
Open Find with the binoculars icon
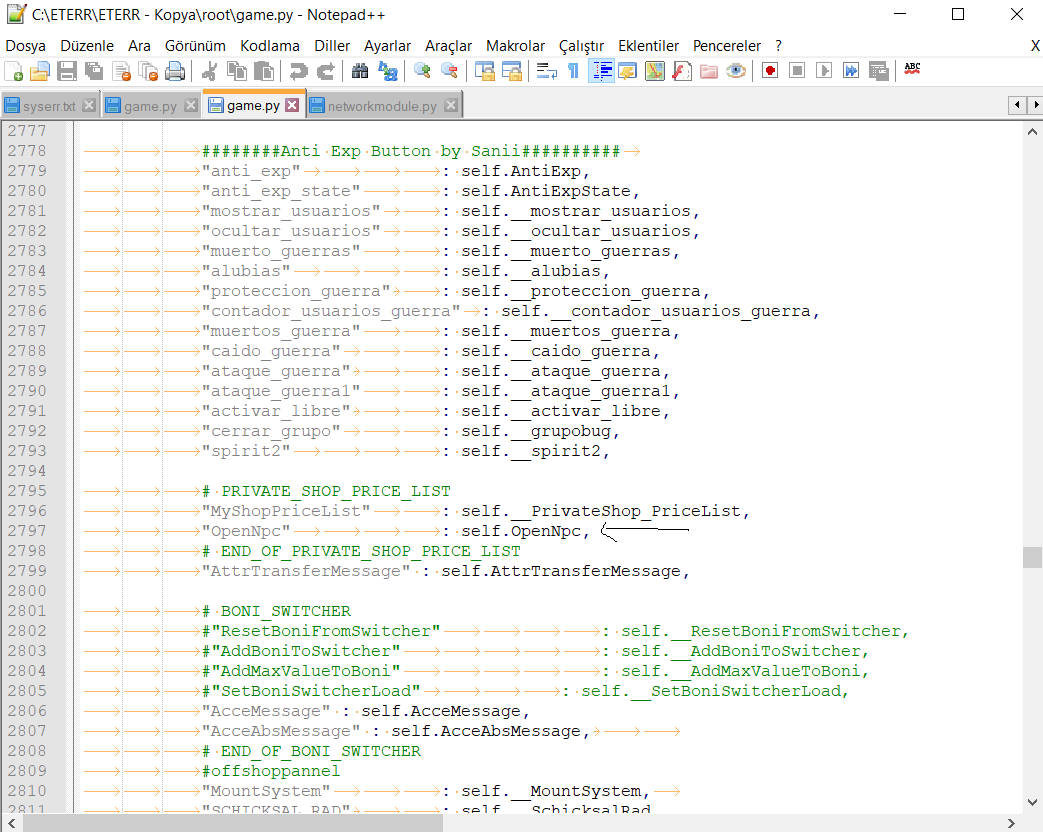(x=360, y=71)
